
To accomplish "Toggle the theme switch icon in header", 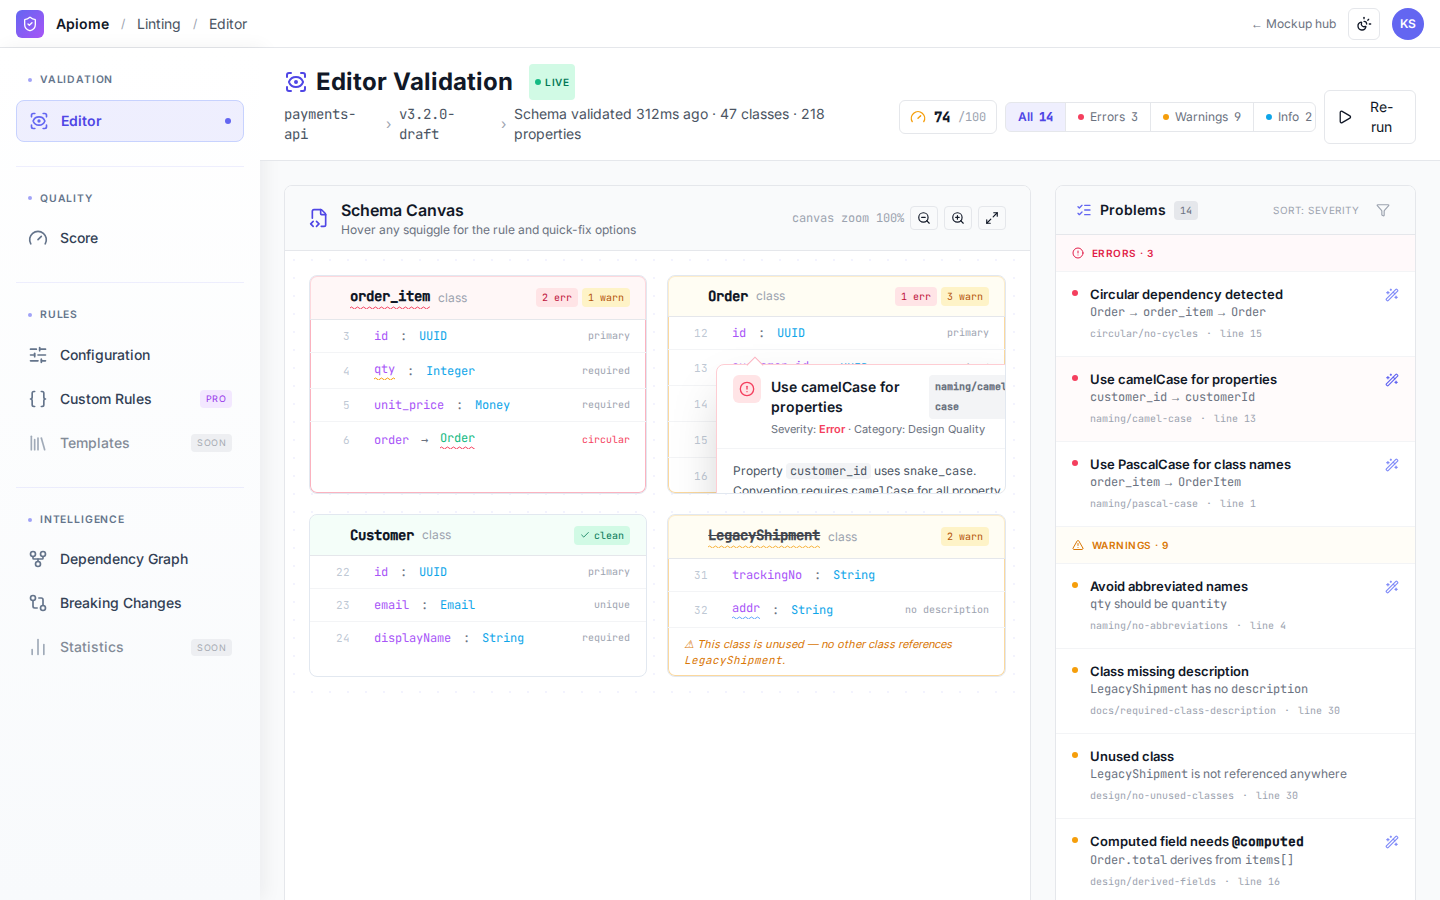I will click(x=1364, y=24).
